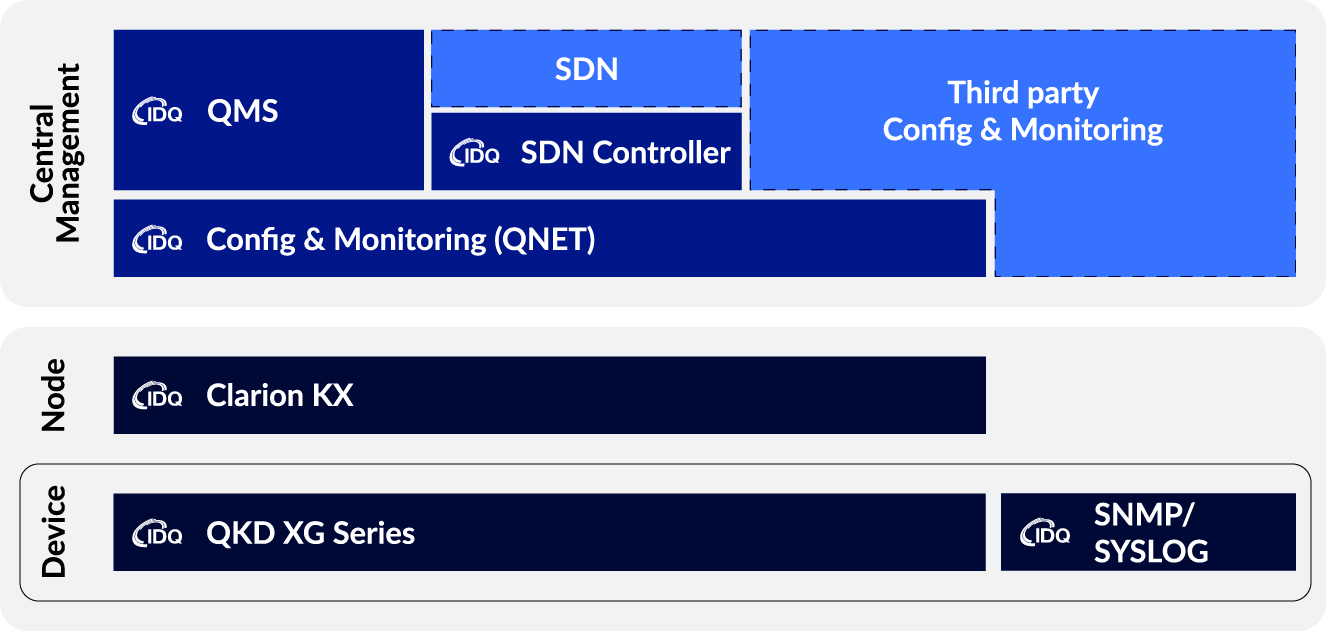Click the IDQ logo beside QMS
1326x631 pixels.
[x=157, y=112]
